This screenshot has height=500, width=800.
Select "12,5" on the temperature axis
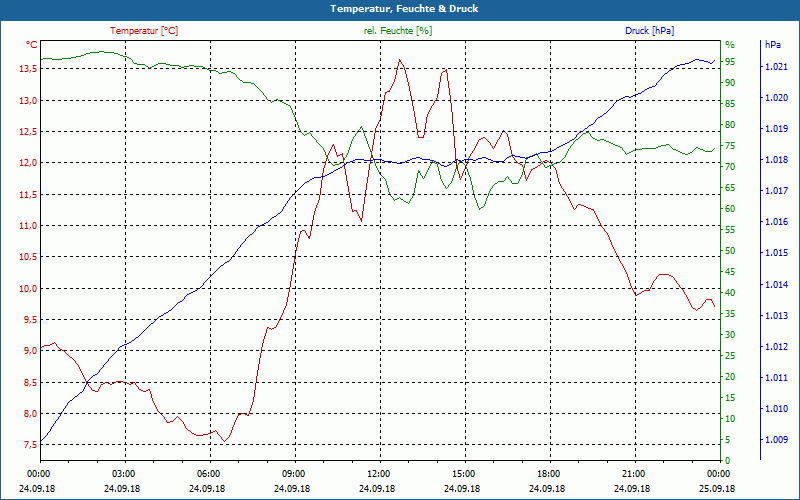click(28, 132)
